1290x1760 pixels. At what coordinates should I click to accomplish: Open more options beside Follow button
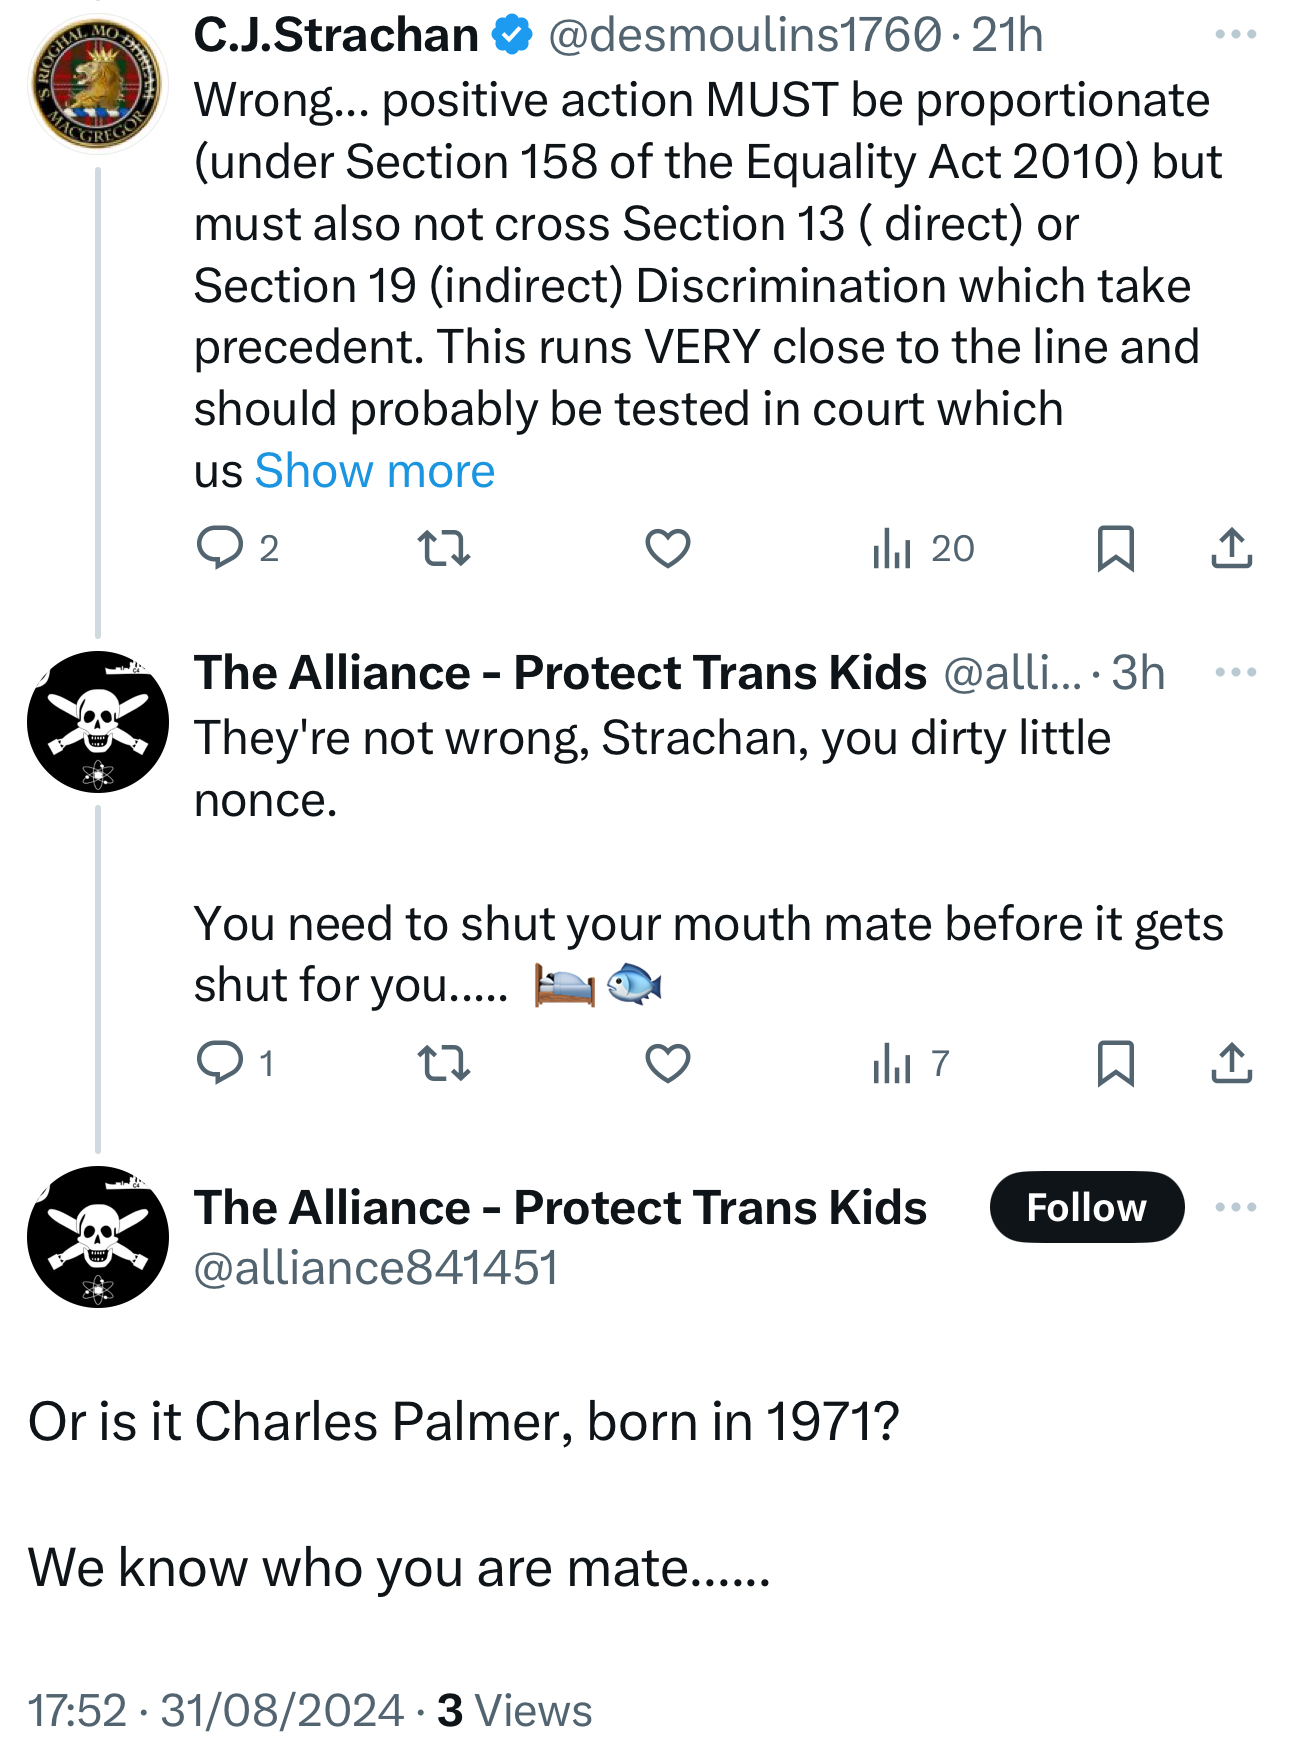1235,1207
